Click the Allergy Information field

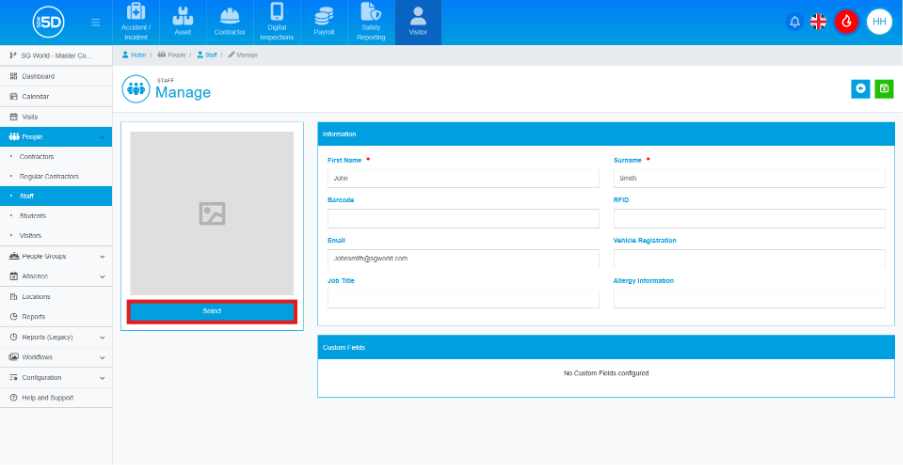coord(749,299)
